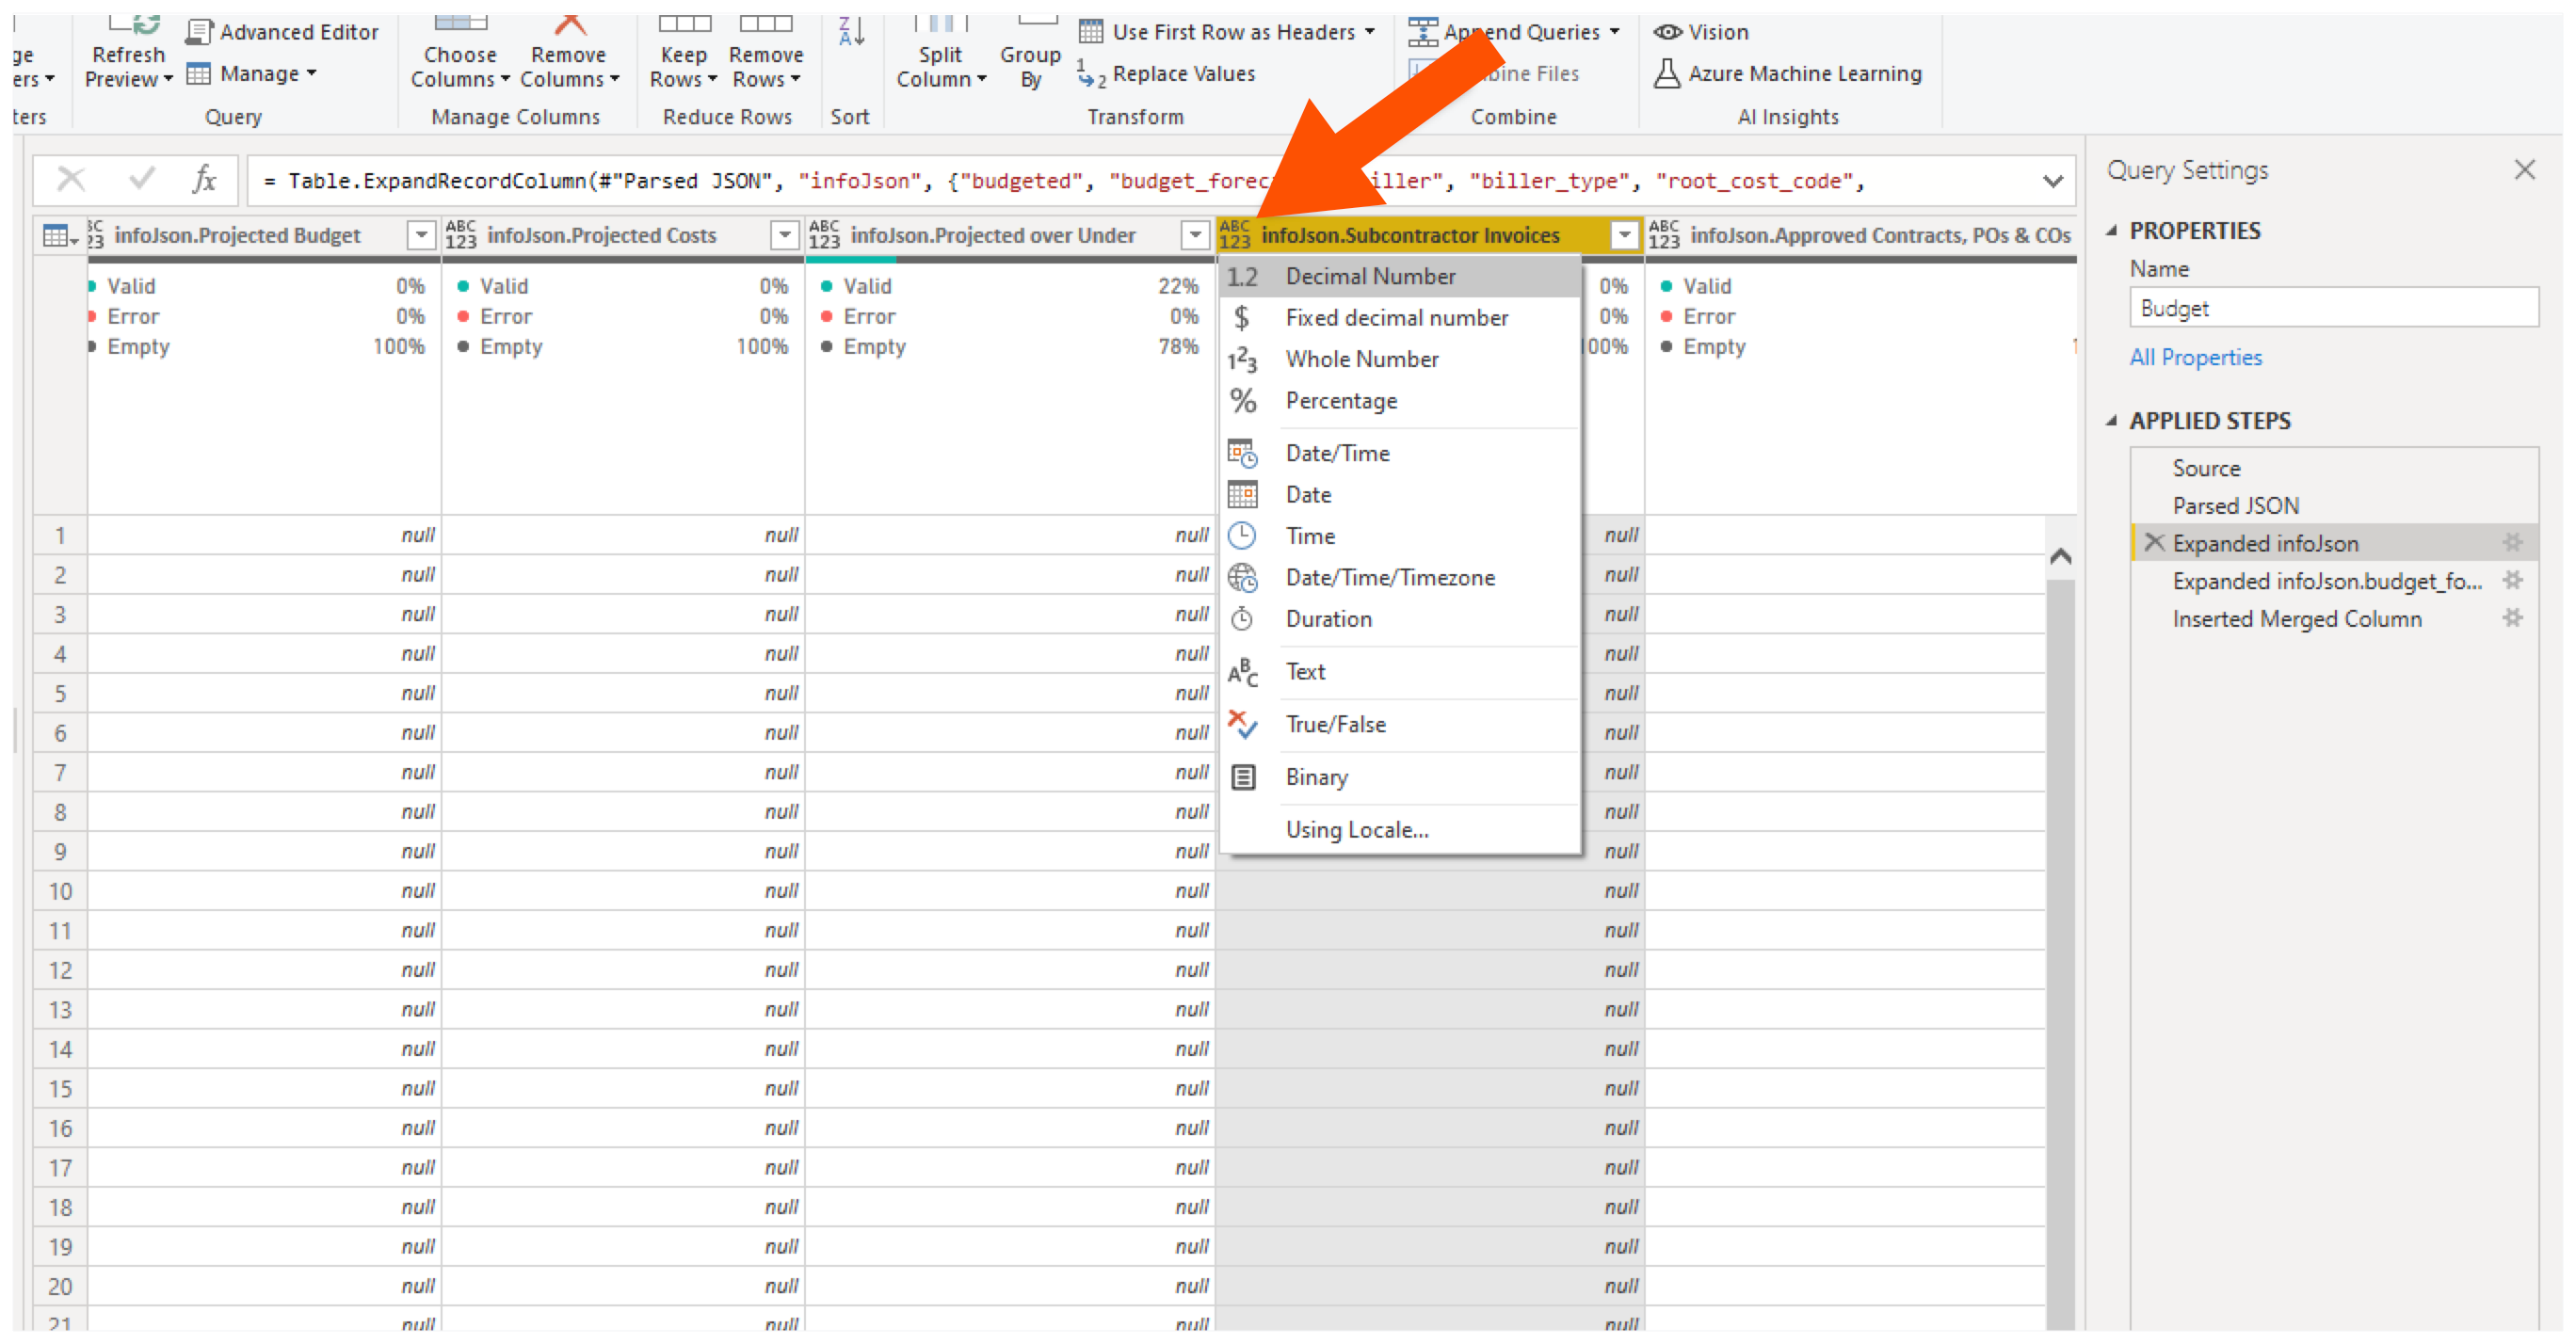Select row number 10 in the grid
Viewport: 2576px width, 1344px height.
click(60, 891)
